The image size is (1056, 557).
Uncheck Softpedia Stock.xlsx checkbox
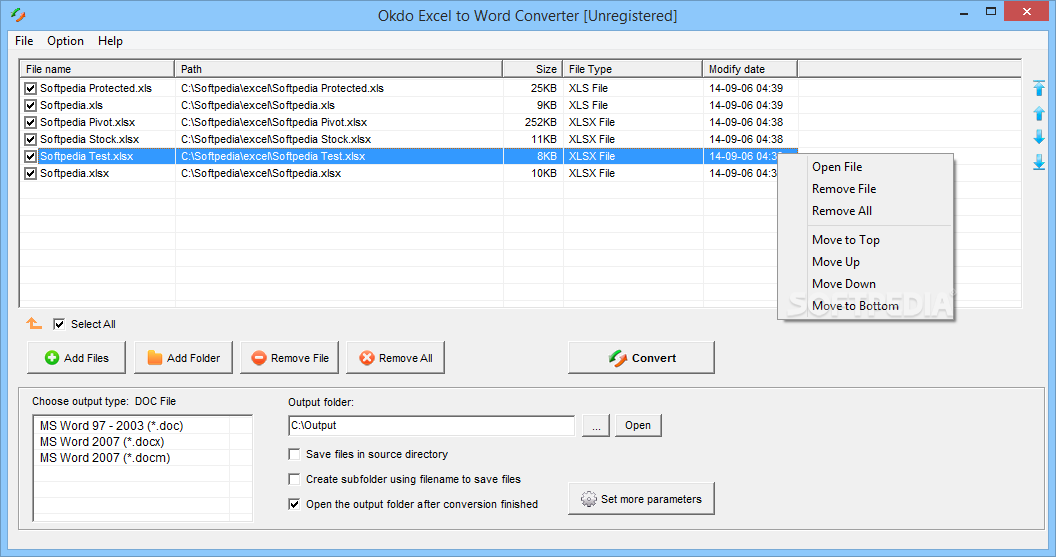pyautogui.click(x=30, y=139)
